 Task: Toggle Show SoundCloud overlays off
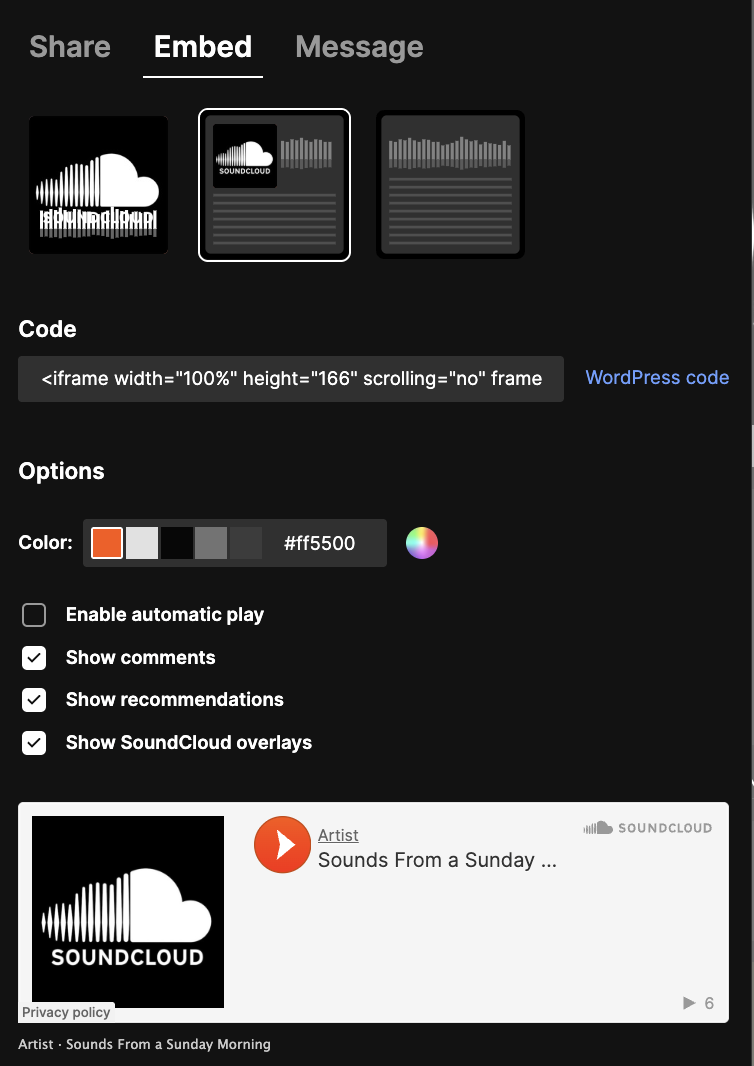pyautogui.click(x=34, y=743)
